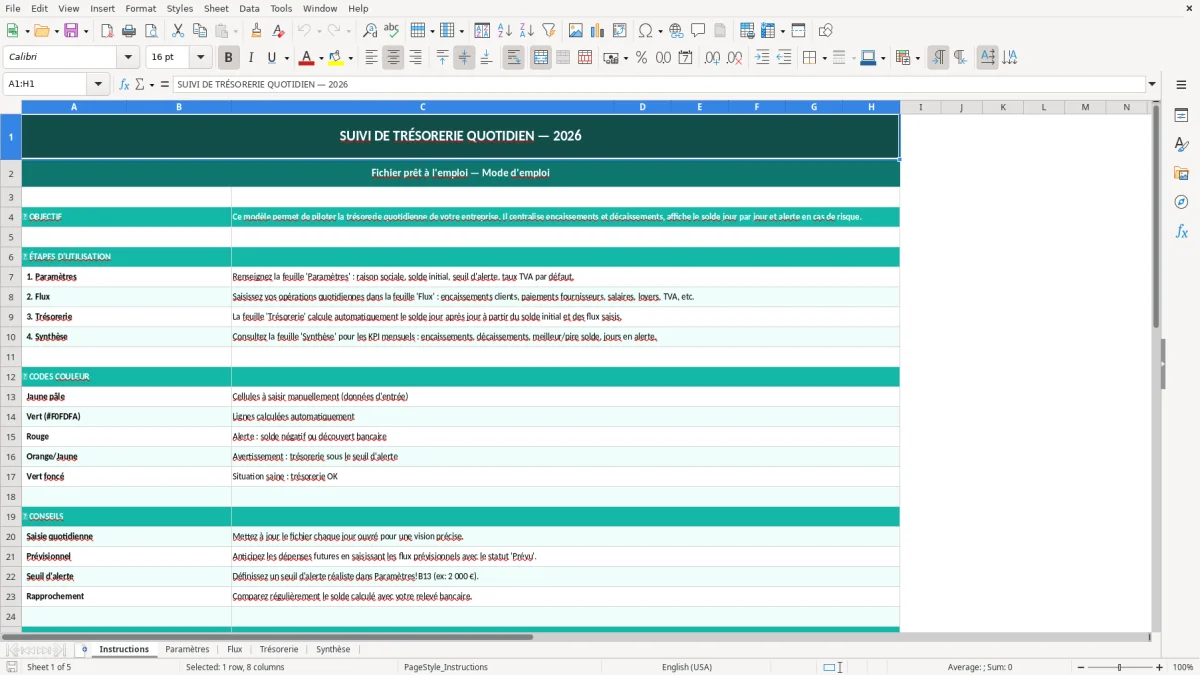Open sidebar Styles panel
This screenshot has height=675, width=1200.
pos(1181,144)
